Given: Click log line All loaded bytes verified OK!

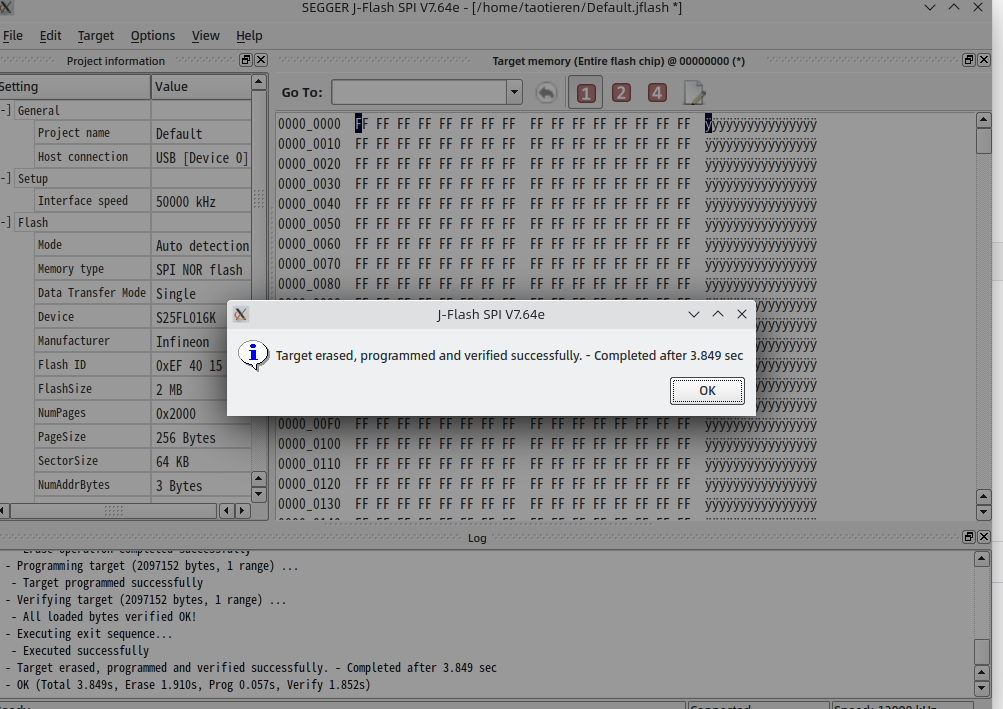Looking at the screenshot, I should 109,617.
